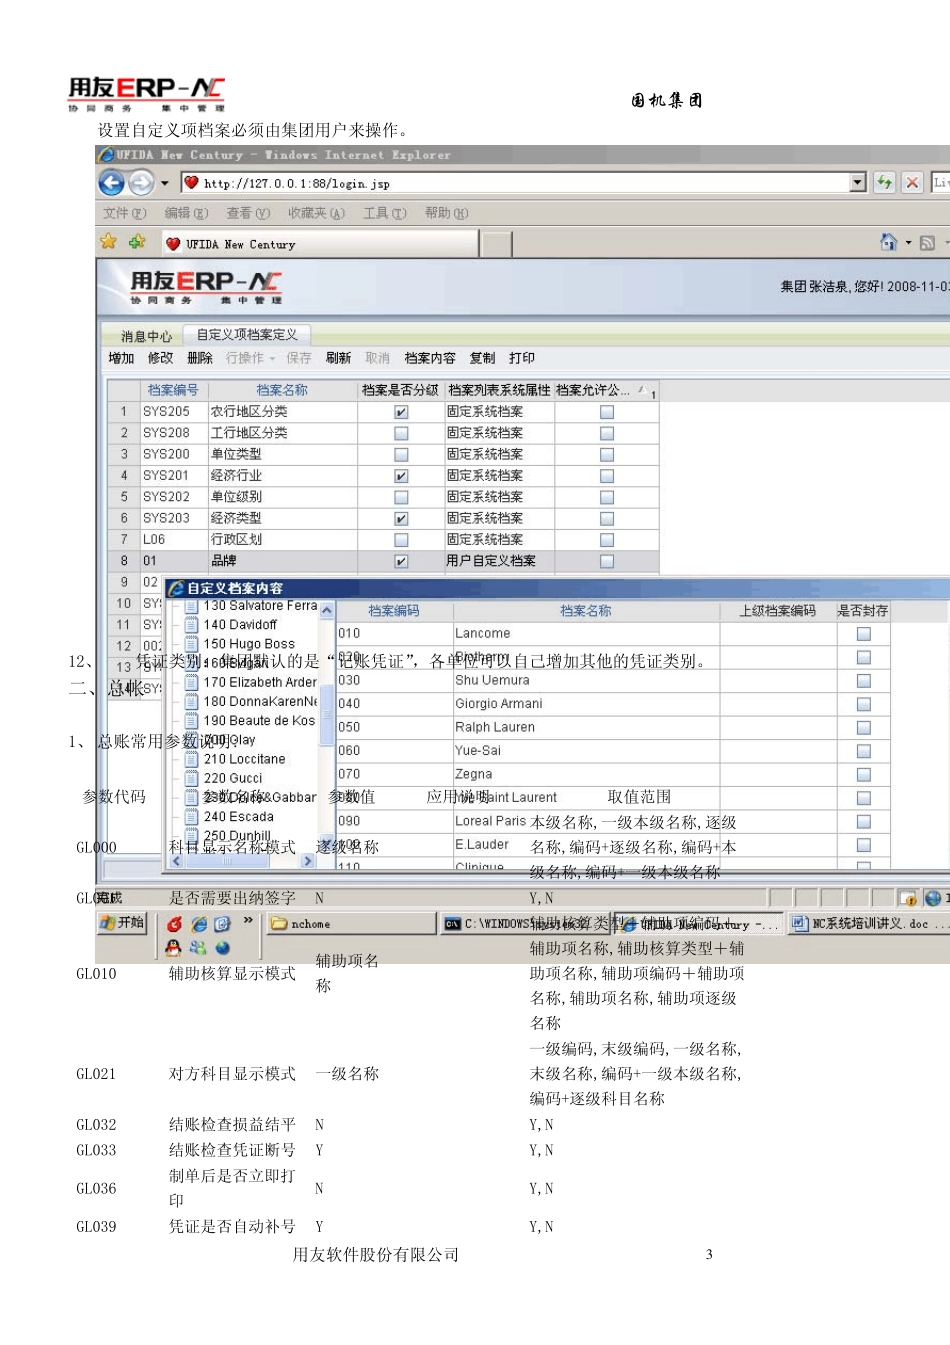
Task: Click the 删除 toolbar button
Action: 200,358
